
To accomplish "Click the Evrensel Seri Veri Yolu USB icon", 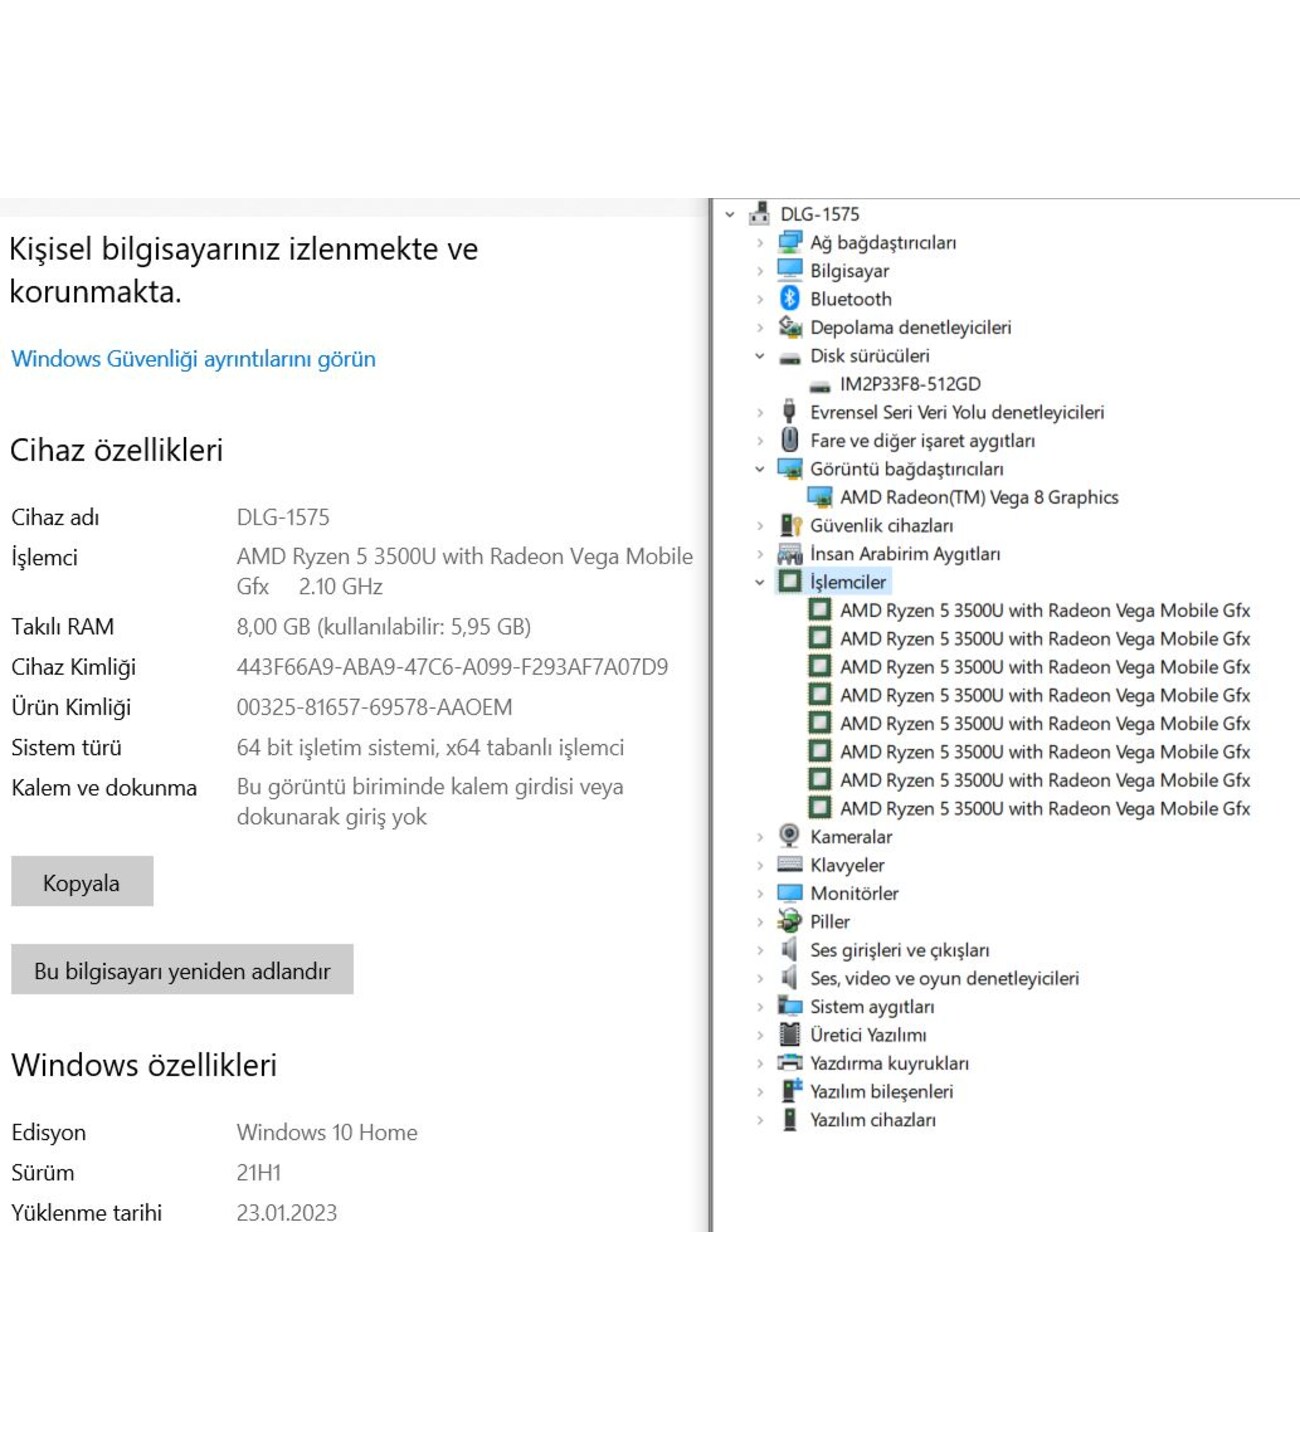I will click(789, 411).
